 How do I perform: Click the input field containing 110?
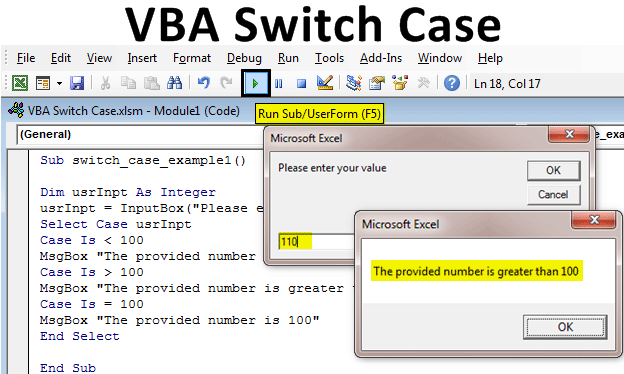[x=316, y=242]
